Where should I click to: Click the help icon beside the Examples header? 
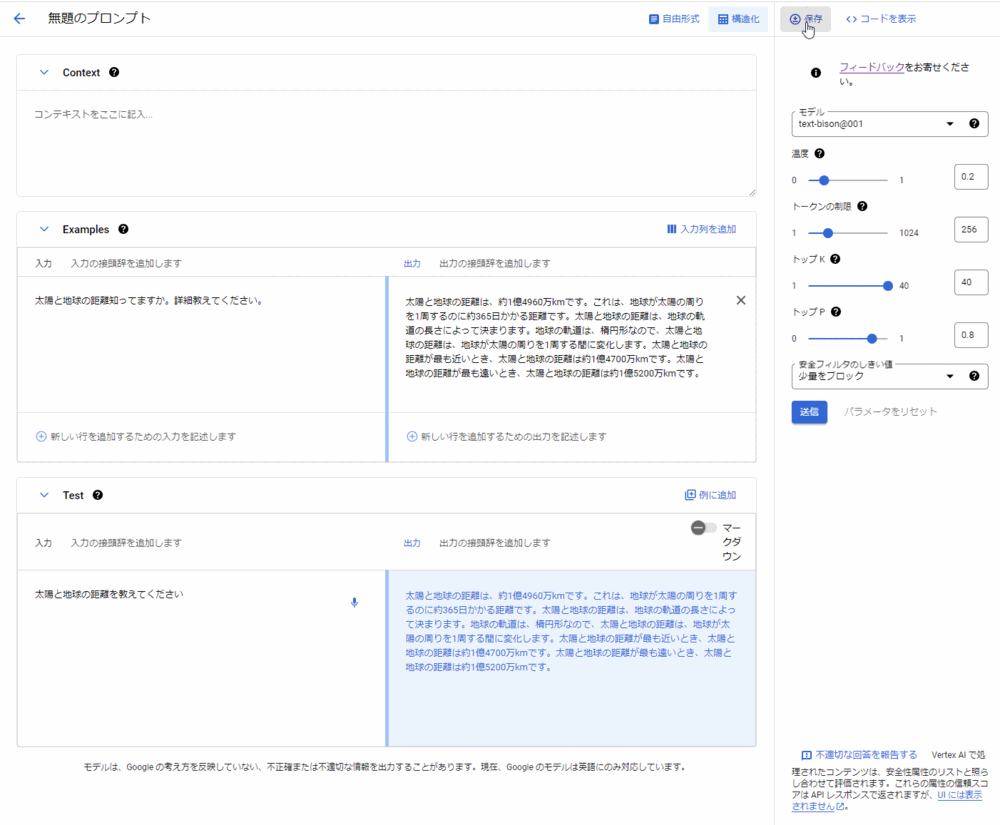click(123, 229)
